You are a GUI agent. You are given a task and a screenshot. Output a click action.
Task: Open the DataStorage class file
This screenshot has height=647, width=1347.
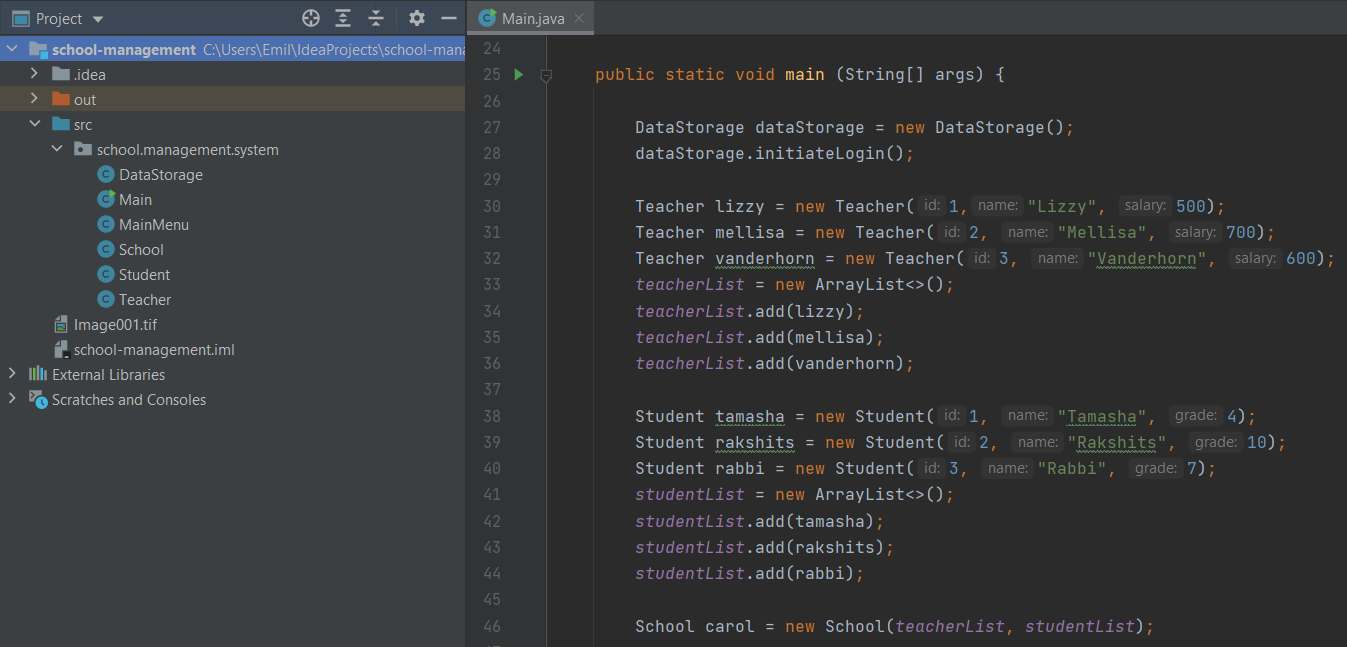coord(160,175)
